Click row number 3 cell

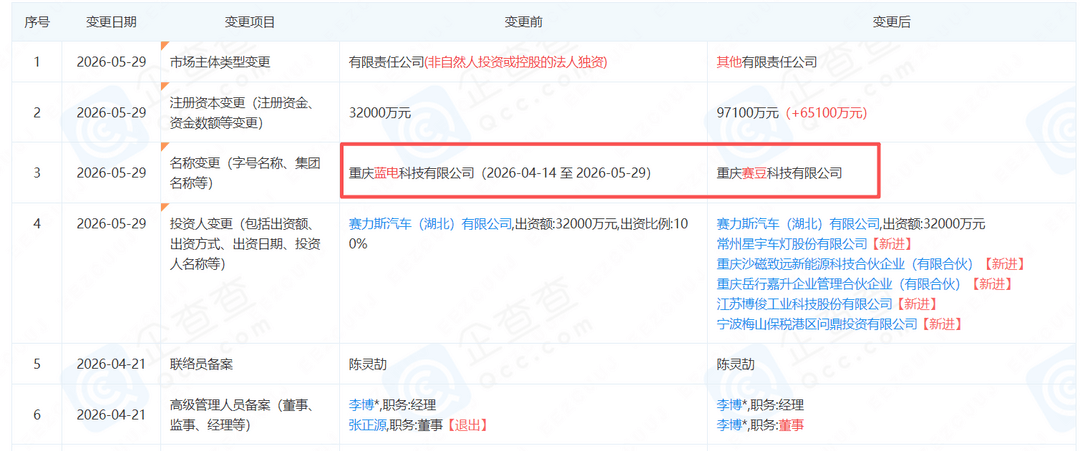pyautogui.click(x=37, y=173)
